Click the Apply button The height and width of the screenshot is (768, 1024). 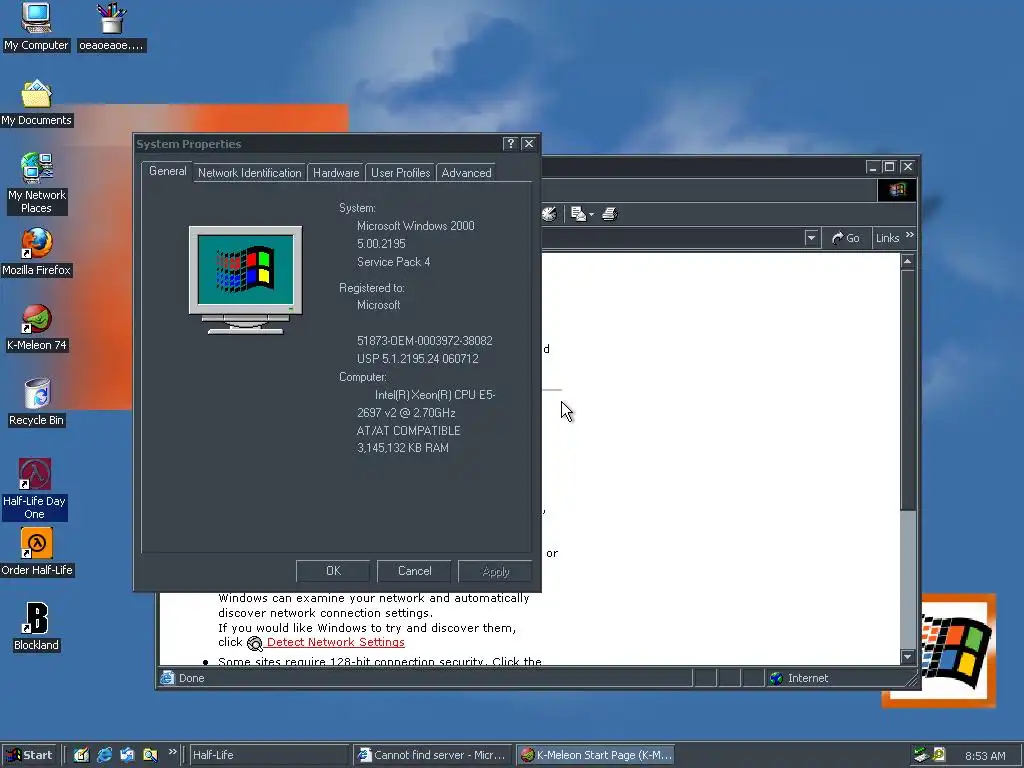tap(496, 571)
